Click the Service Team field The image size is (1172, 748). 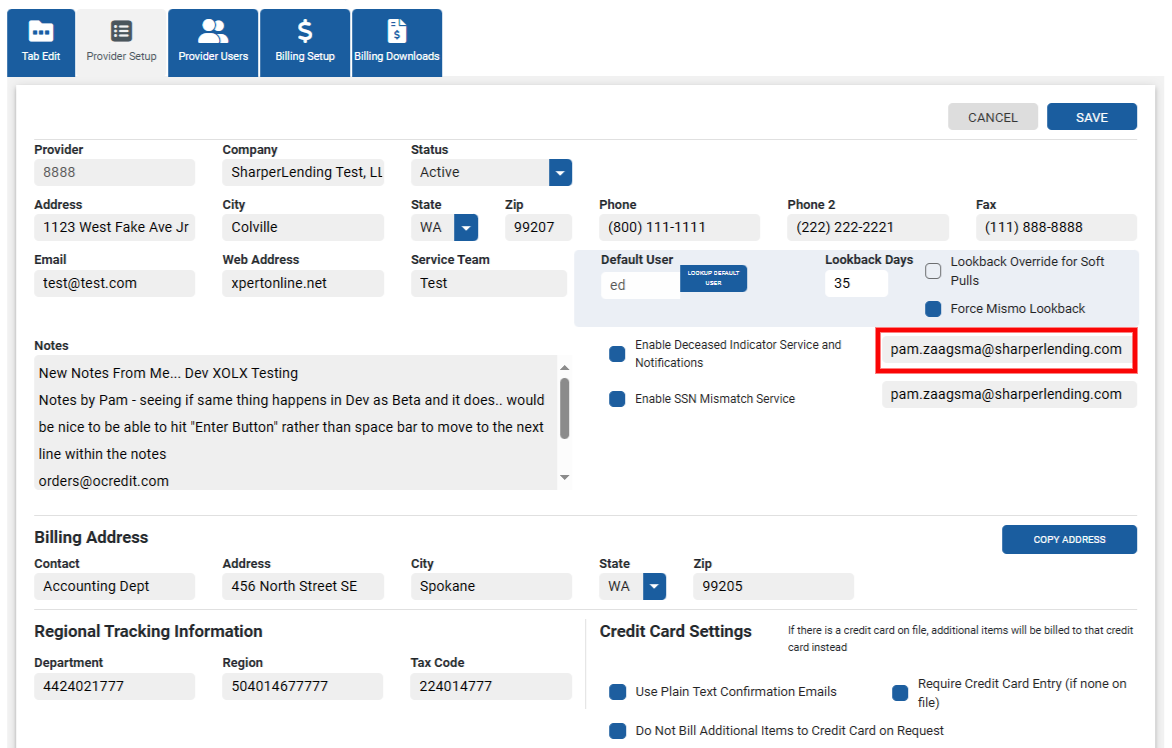pyautogui.click(x=489, y=283)
